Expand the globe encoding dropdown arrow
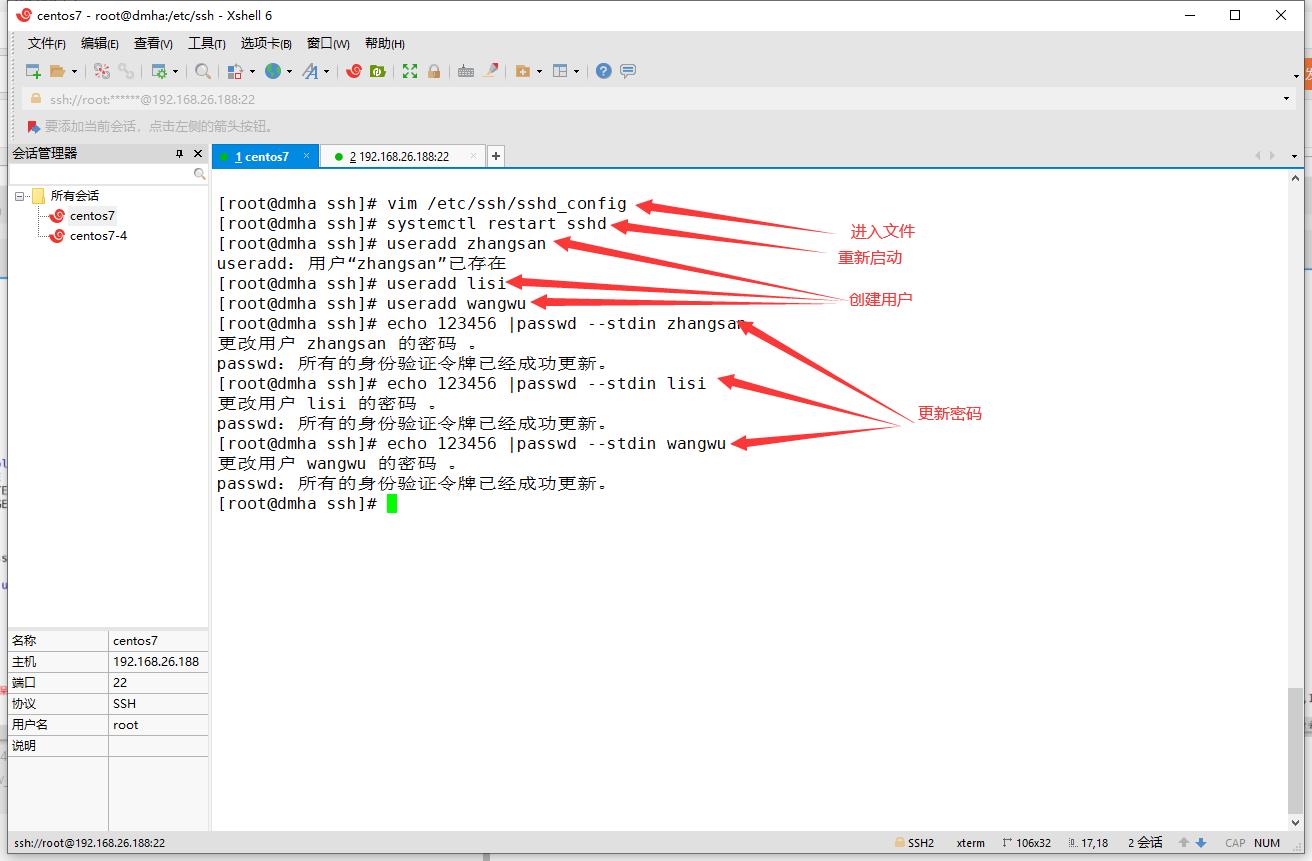Screen dimensions: 1312x861 pyautogui.click(x=289, y=71)
